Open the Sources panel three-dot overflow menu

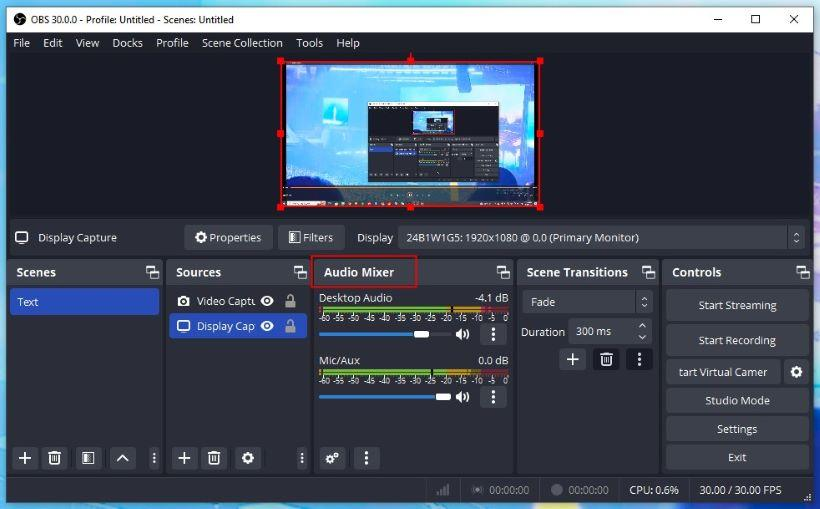coord(302,458)
